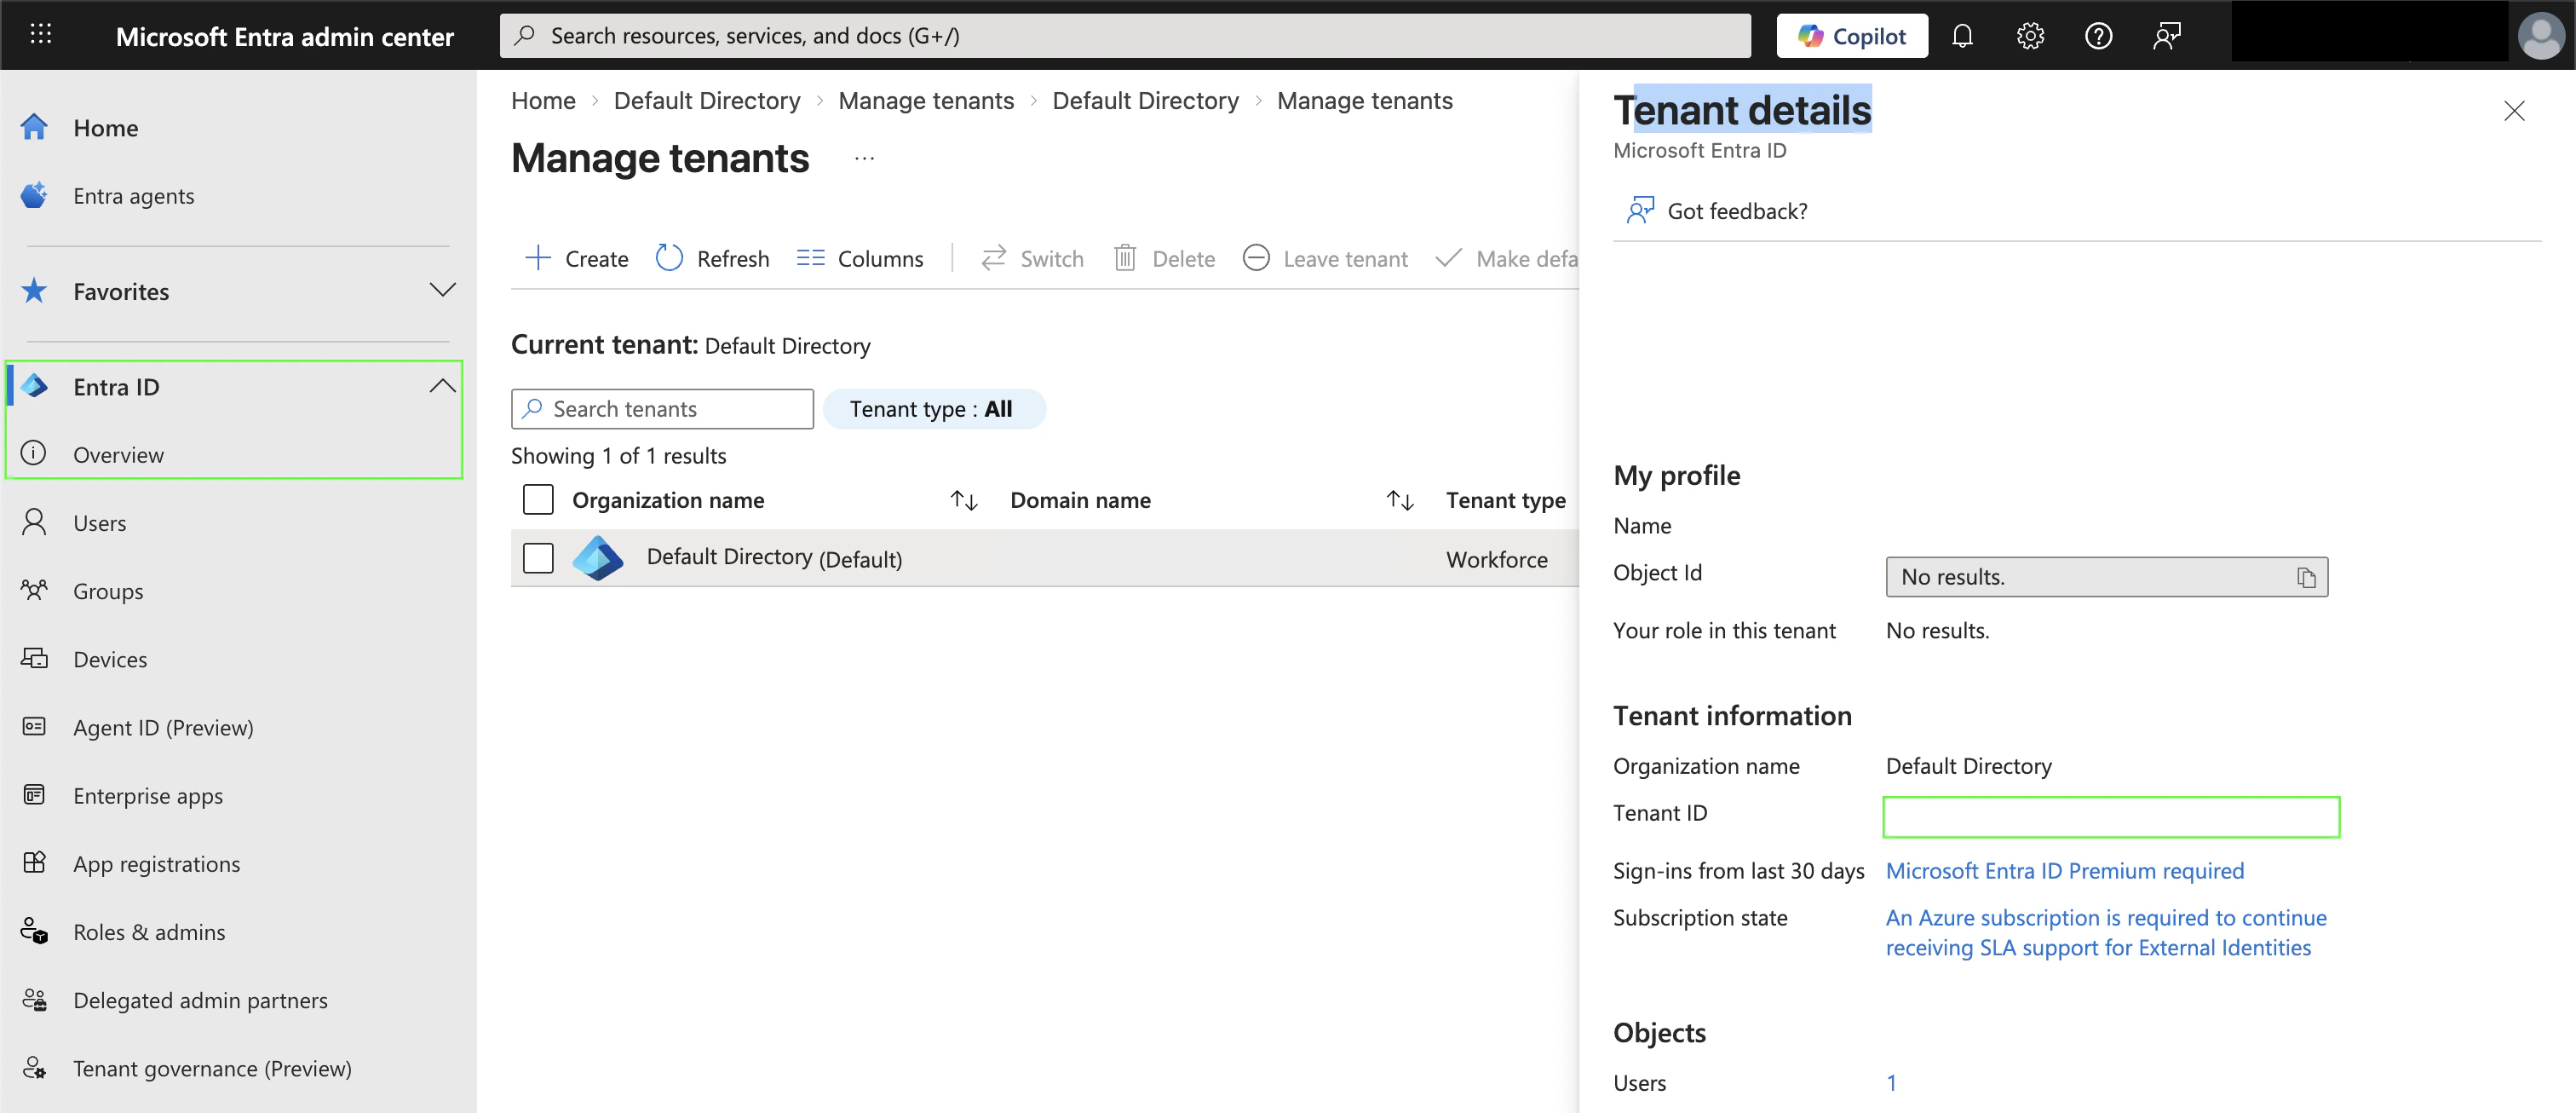Viewport: 2576px width, 1113px height.
Task: Collapse the Entra ID section
Action: click(x=442, y=387)
